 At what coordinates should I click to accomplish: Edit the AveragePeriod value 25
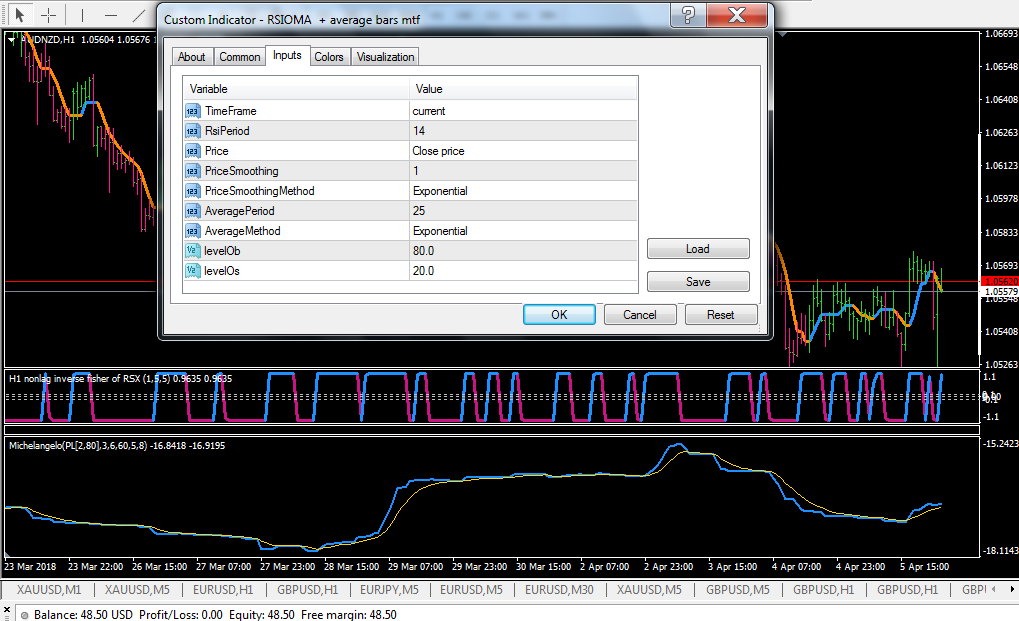click(x=522, y=211)
